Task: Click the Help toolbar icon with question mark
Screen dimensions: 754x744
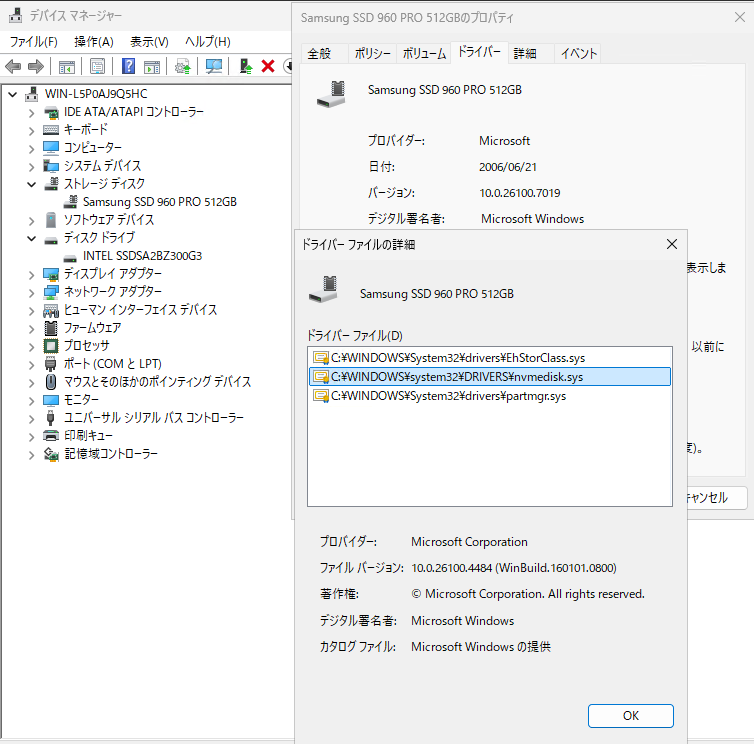Action: [x=129, y=66]
